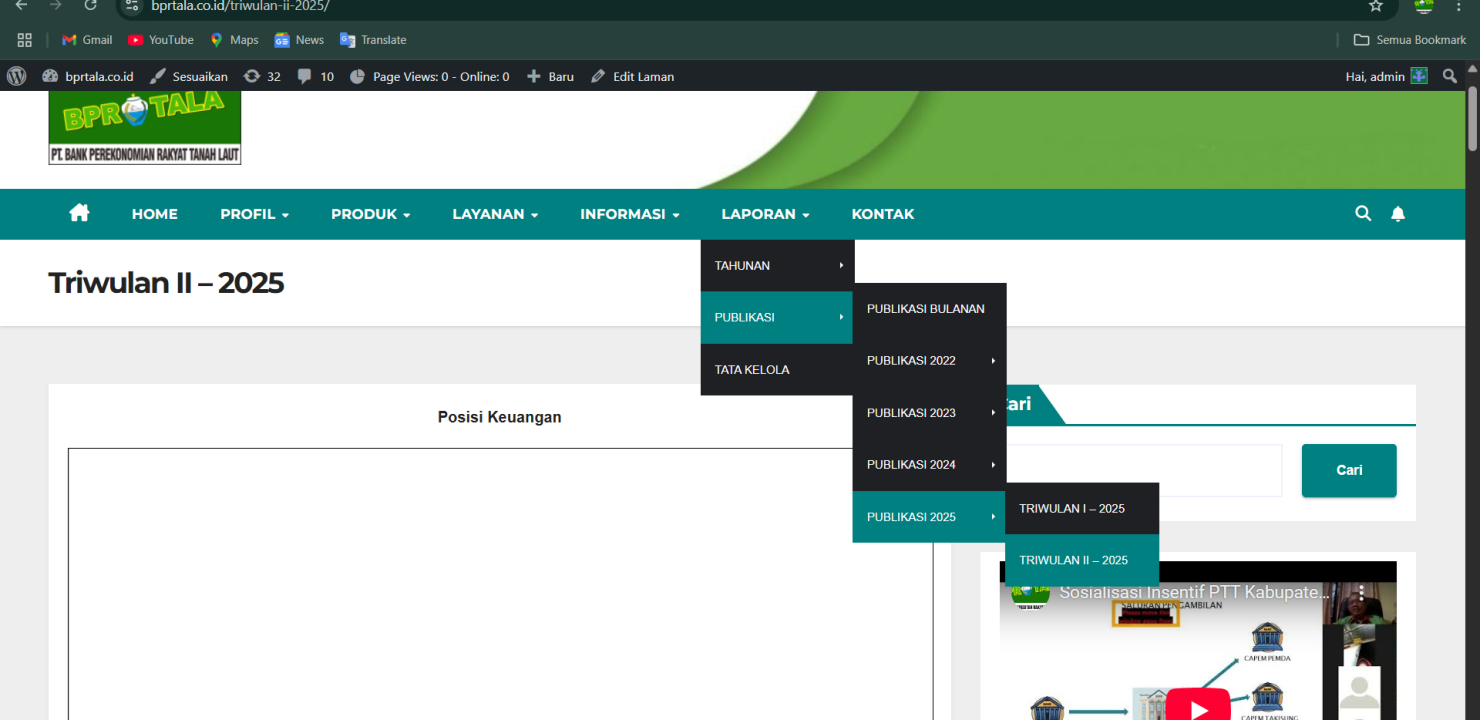
Task: Click the white home icon in navbar
Action: click(79, 213)
